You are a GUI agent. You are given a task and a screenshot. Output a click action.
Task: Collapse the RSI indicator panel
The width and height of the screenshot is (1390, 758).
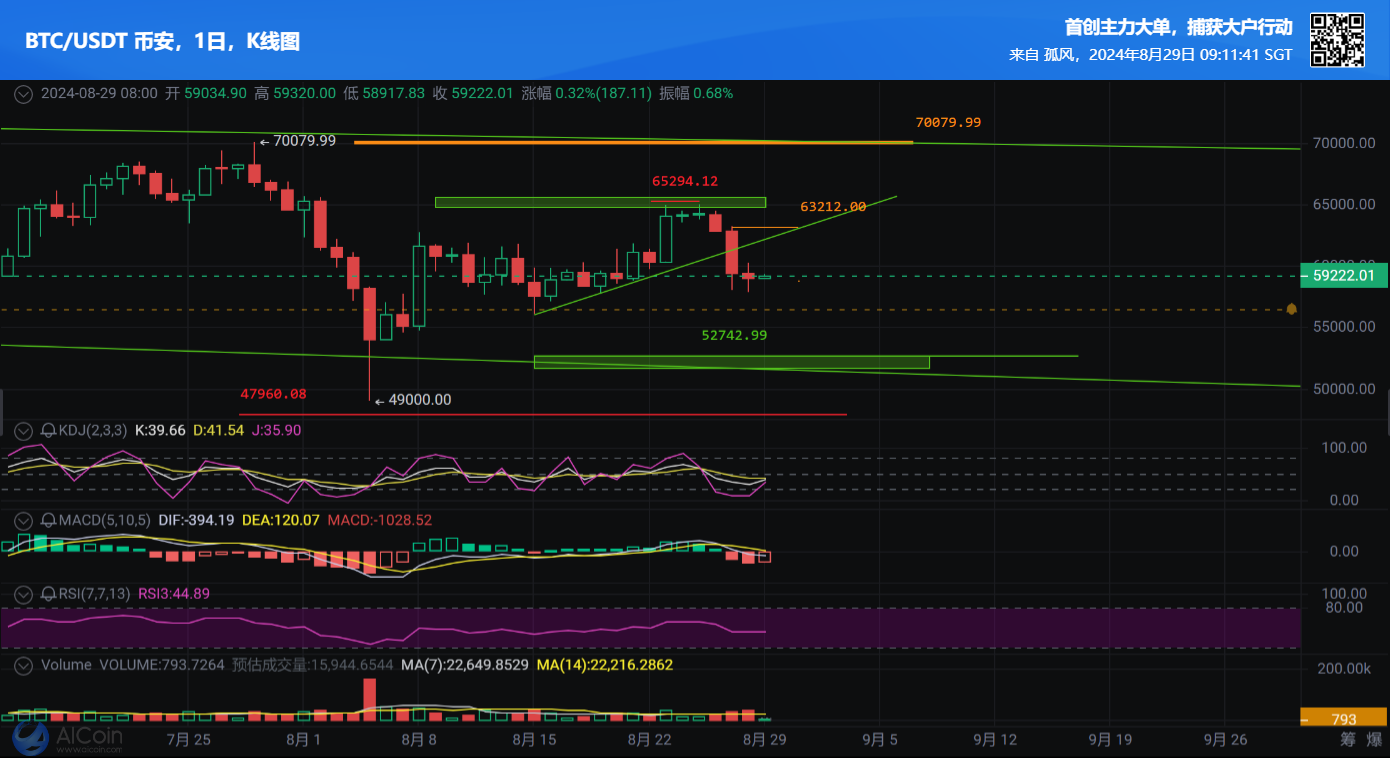pyautogui.click(x=23, y=594)
